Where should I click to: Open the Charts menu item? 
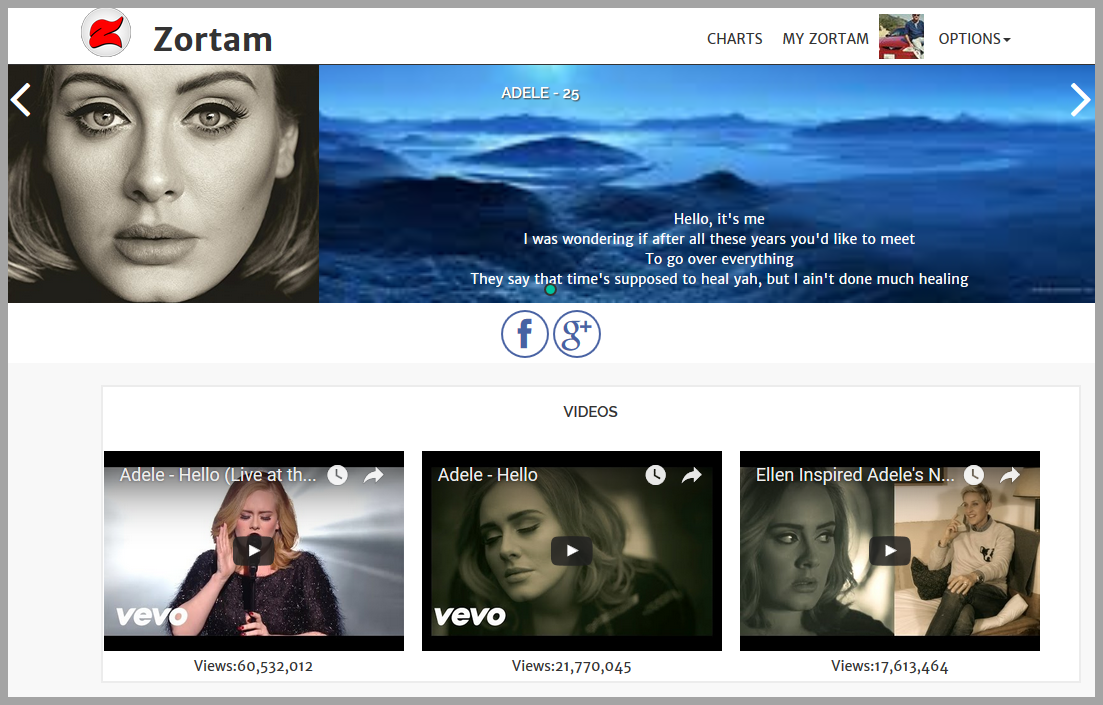click(x=734, y=39)
